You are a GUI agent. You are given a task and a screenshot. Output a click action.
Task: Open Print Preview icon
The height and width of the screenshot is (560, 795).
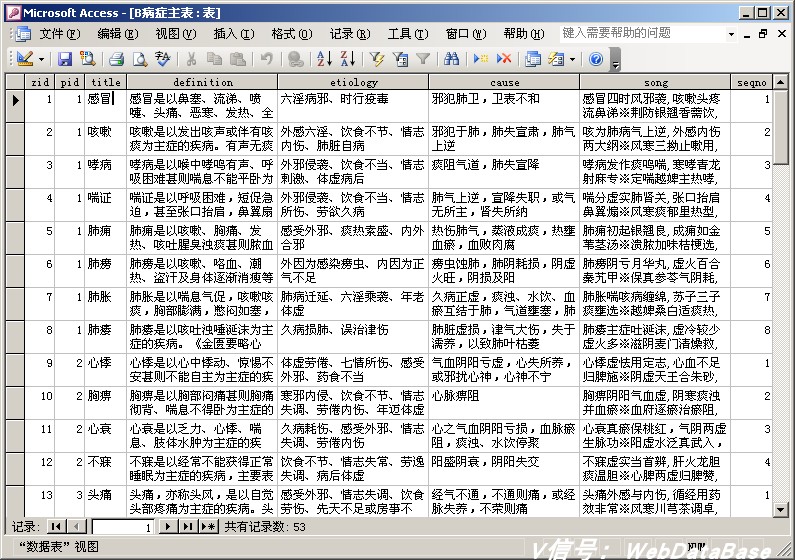pos(139,59)
